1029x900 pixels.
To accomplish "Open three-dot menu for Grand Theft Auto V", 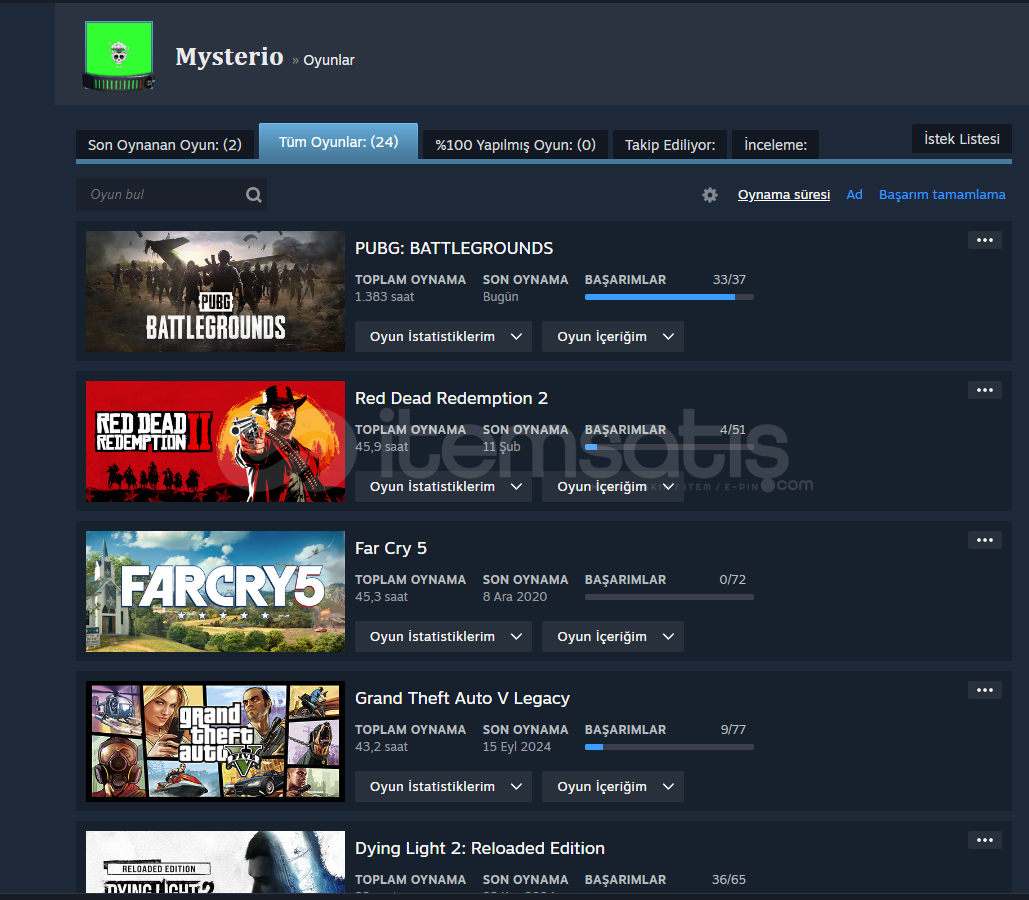I will [984, 690].
